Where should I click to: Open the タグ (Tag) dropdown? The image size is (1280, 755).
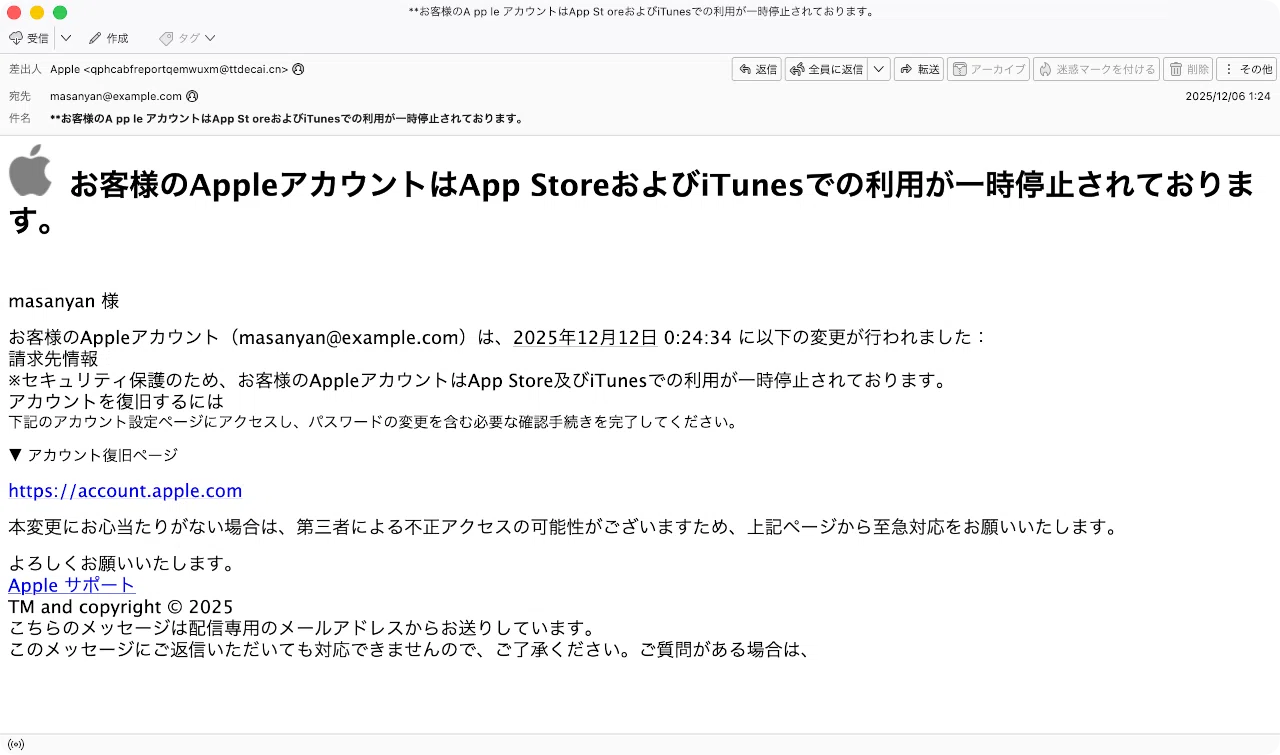187,38
